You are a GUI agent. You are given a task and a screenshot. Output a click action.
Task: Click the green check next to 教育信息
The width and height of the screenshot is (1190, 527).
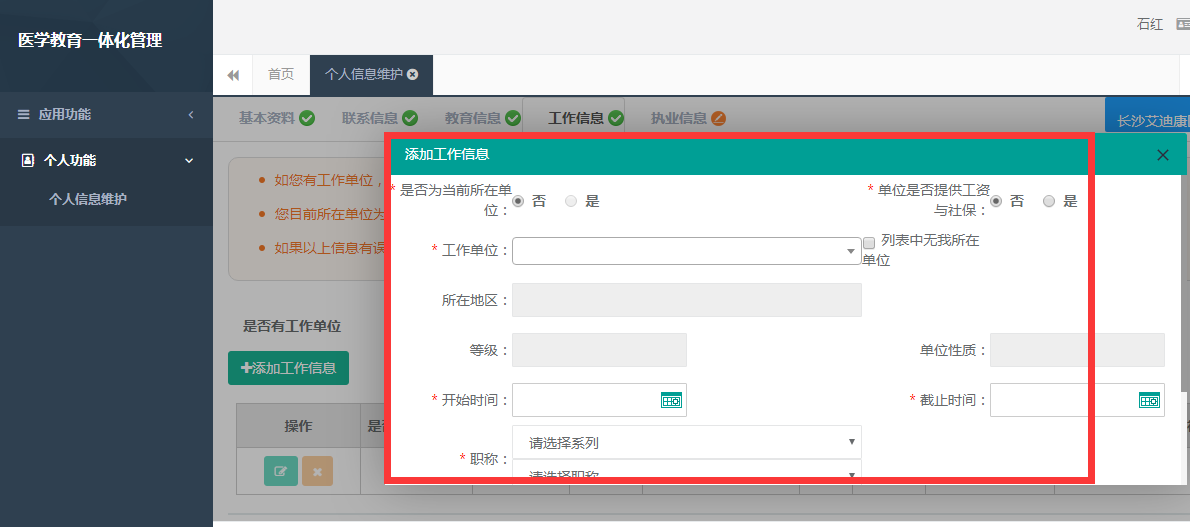pos(513,118)
